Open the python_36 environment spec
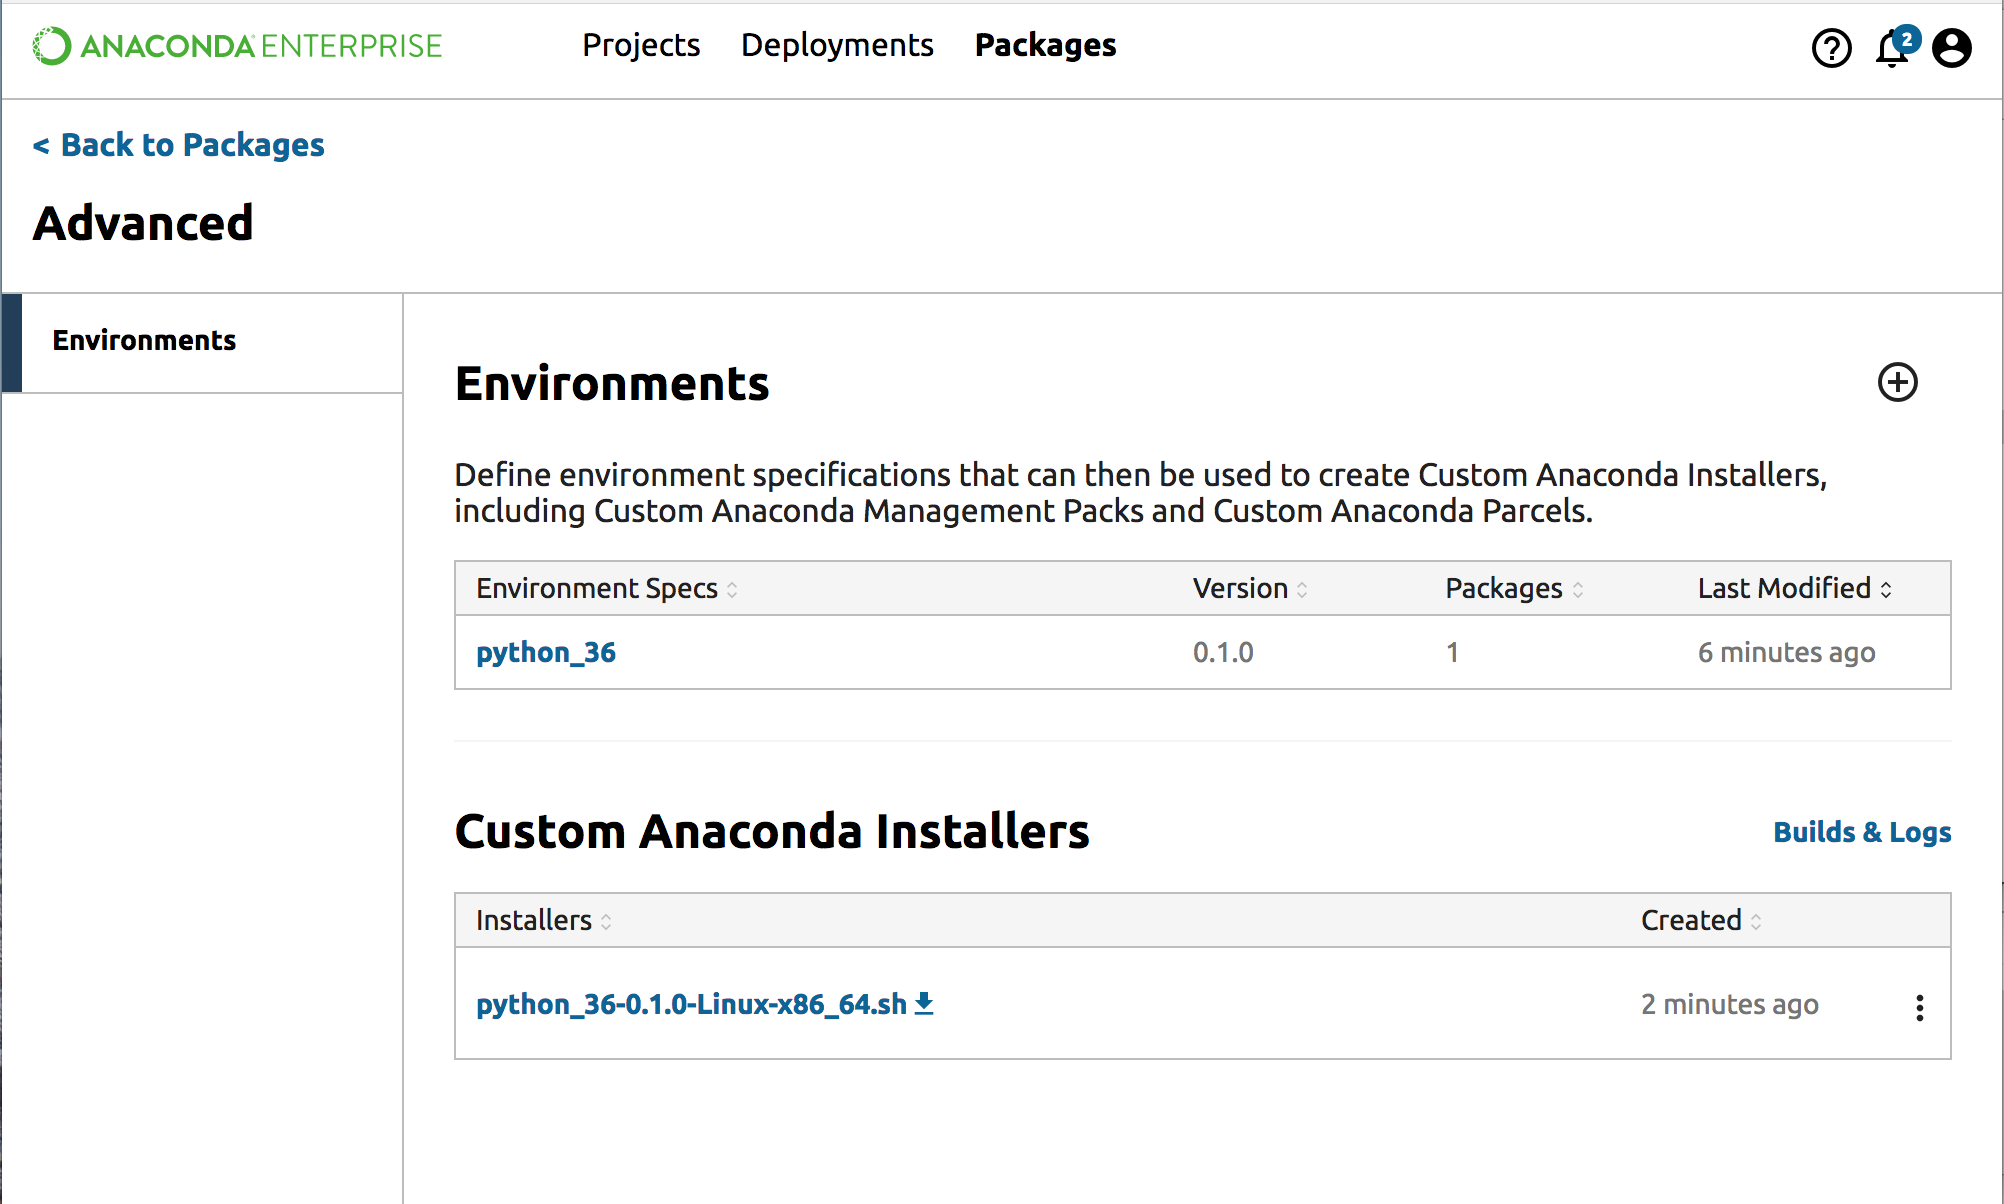The height and width of the screenshot is (1204, 2004). (x=545, y=652)
